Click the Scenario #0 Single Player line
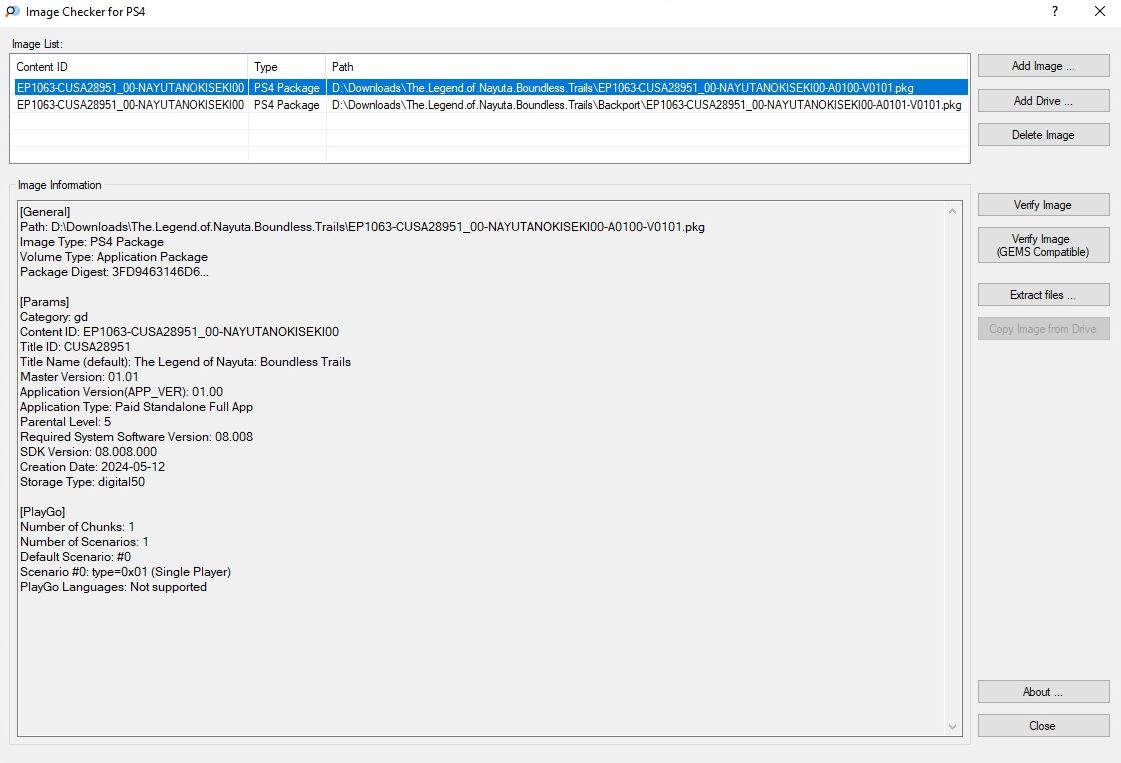1121x763 pixels. [125, 572]
